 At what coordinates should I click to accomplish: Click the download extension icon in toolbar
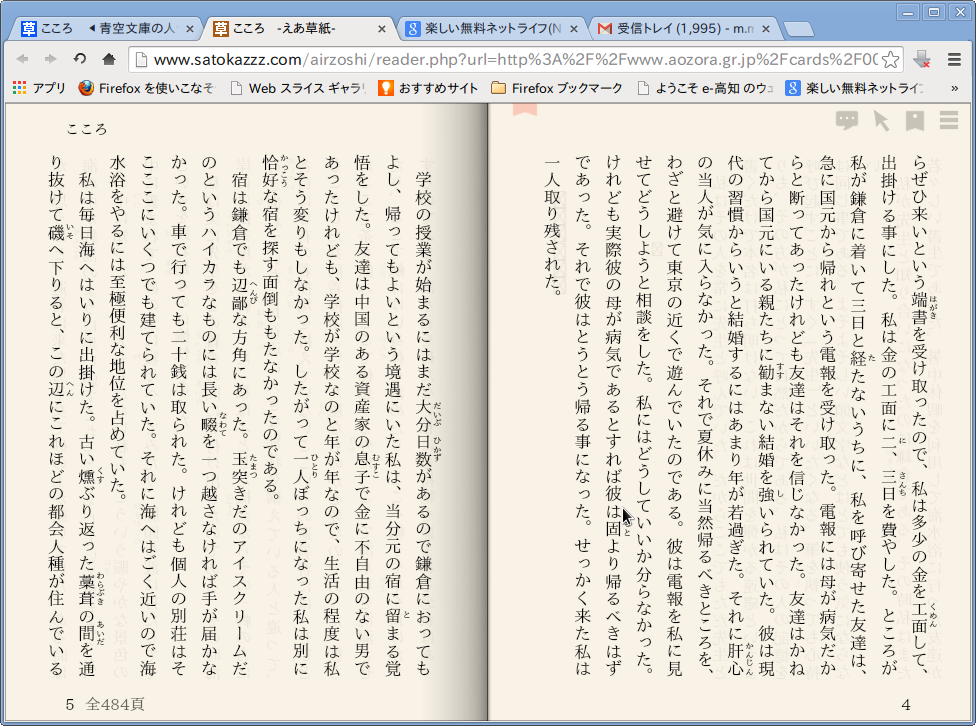tap(922, 59)
